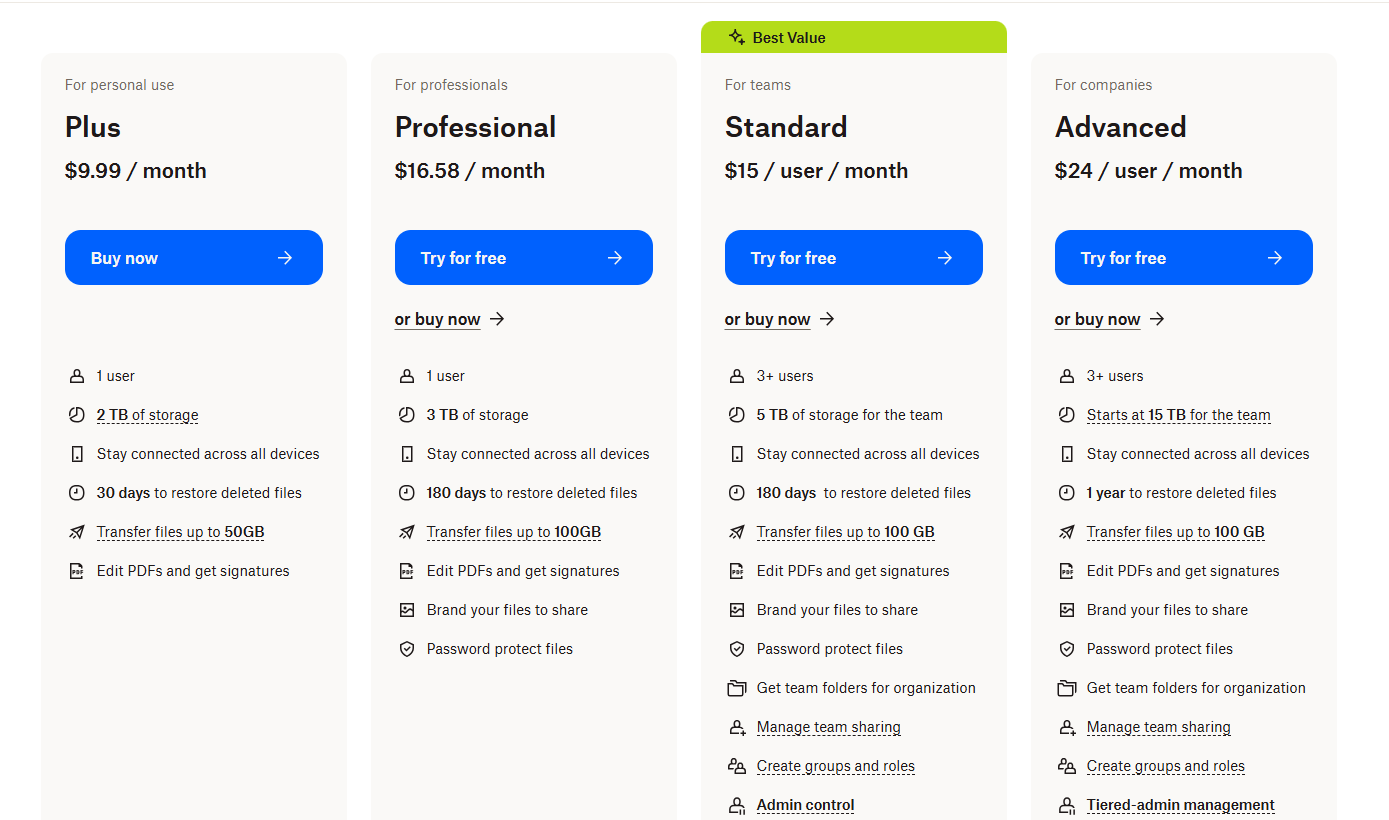Click the device icon in Plus plan
Image resolution: width=1389 pixels, height=820 pixels.
pos(77,454)
